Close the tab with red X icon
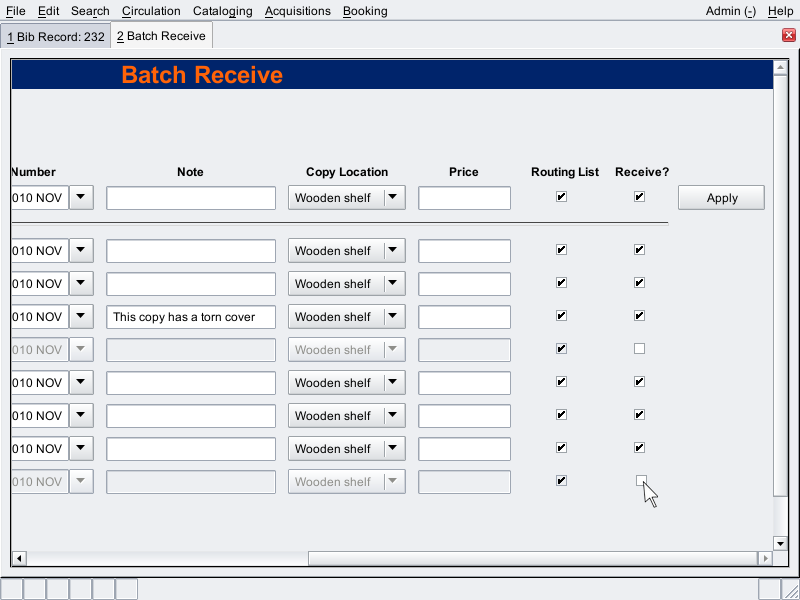Image resolution: width=800 pixels, height=600 pixels. click(788, 36)
